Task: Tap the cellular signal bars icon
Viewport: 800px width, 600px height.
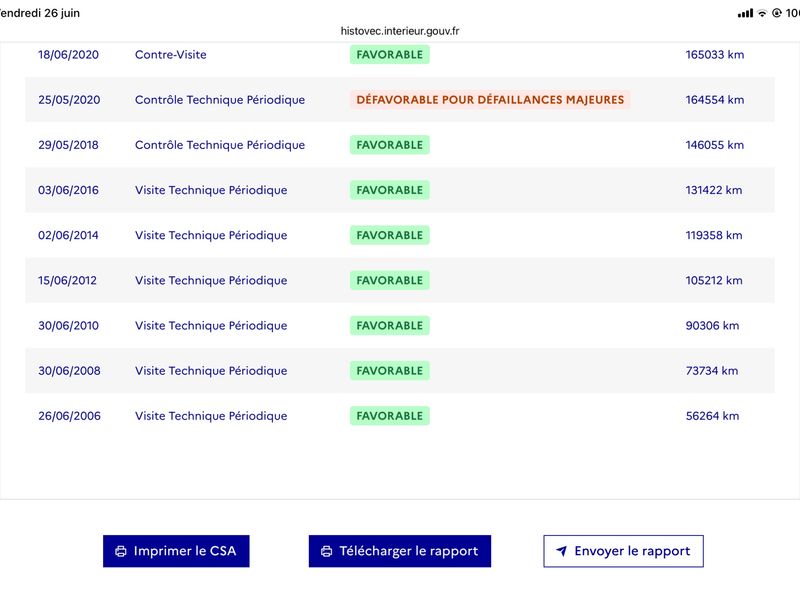Action: [x=745, y=13]
